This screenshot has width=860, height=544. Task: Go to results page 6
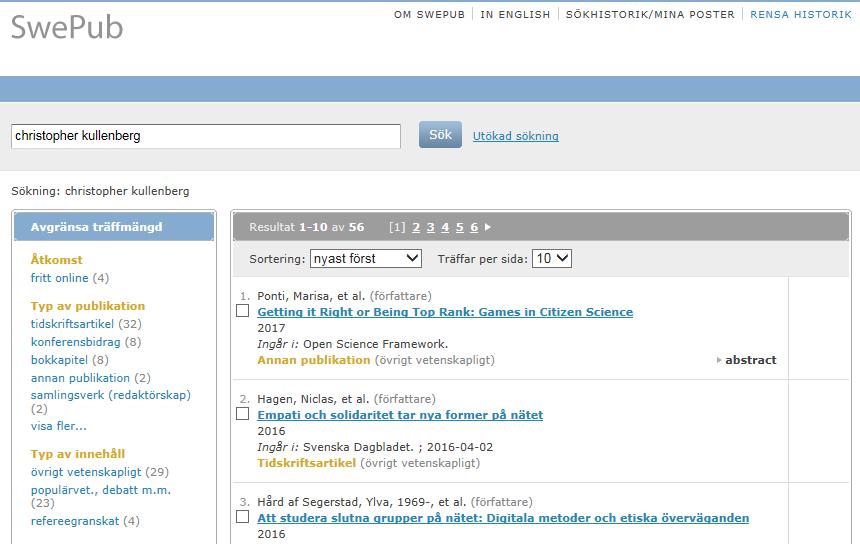point(474,227)
